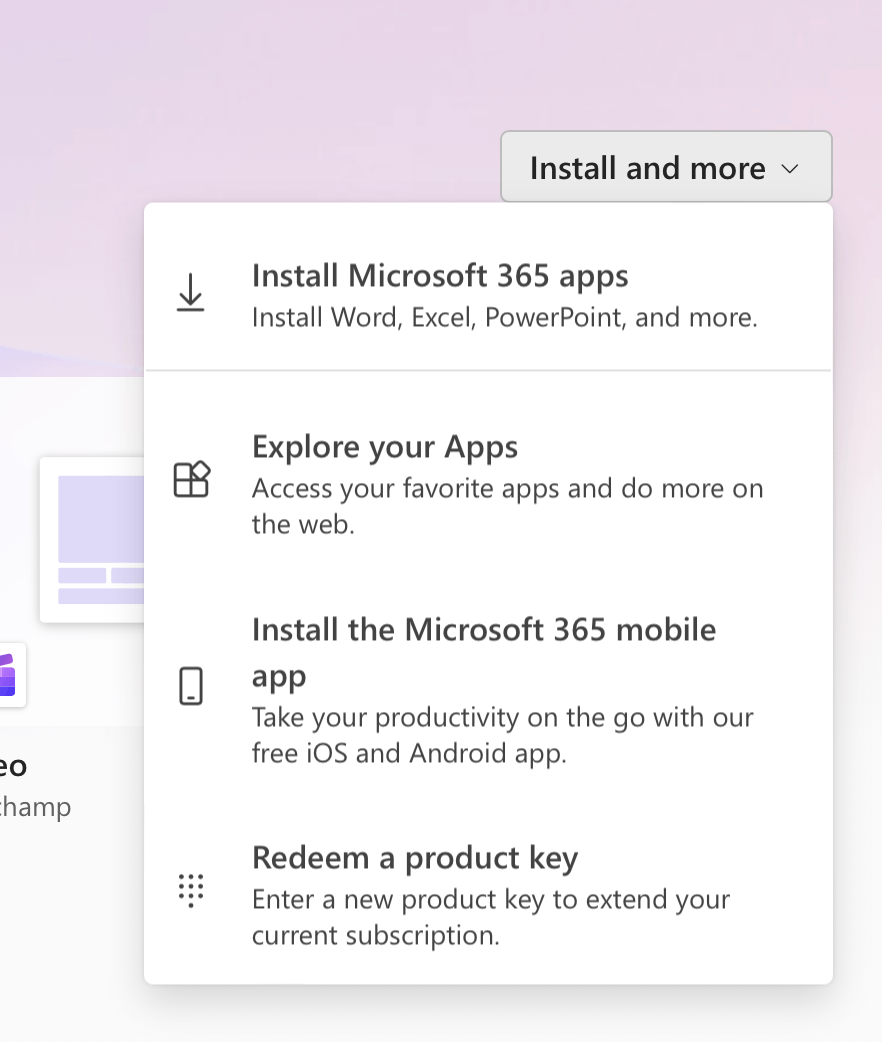The height and width of the screenshot is (1042, 882).
Task: Open the Install and more dropdown button
Action: (666, 167)
